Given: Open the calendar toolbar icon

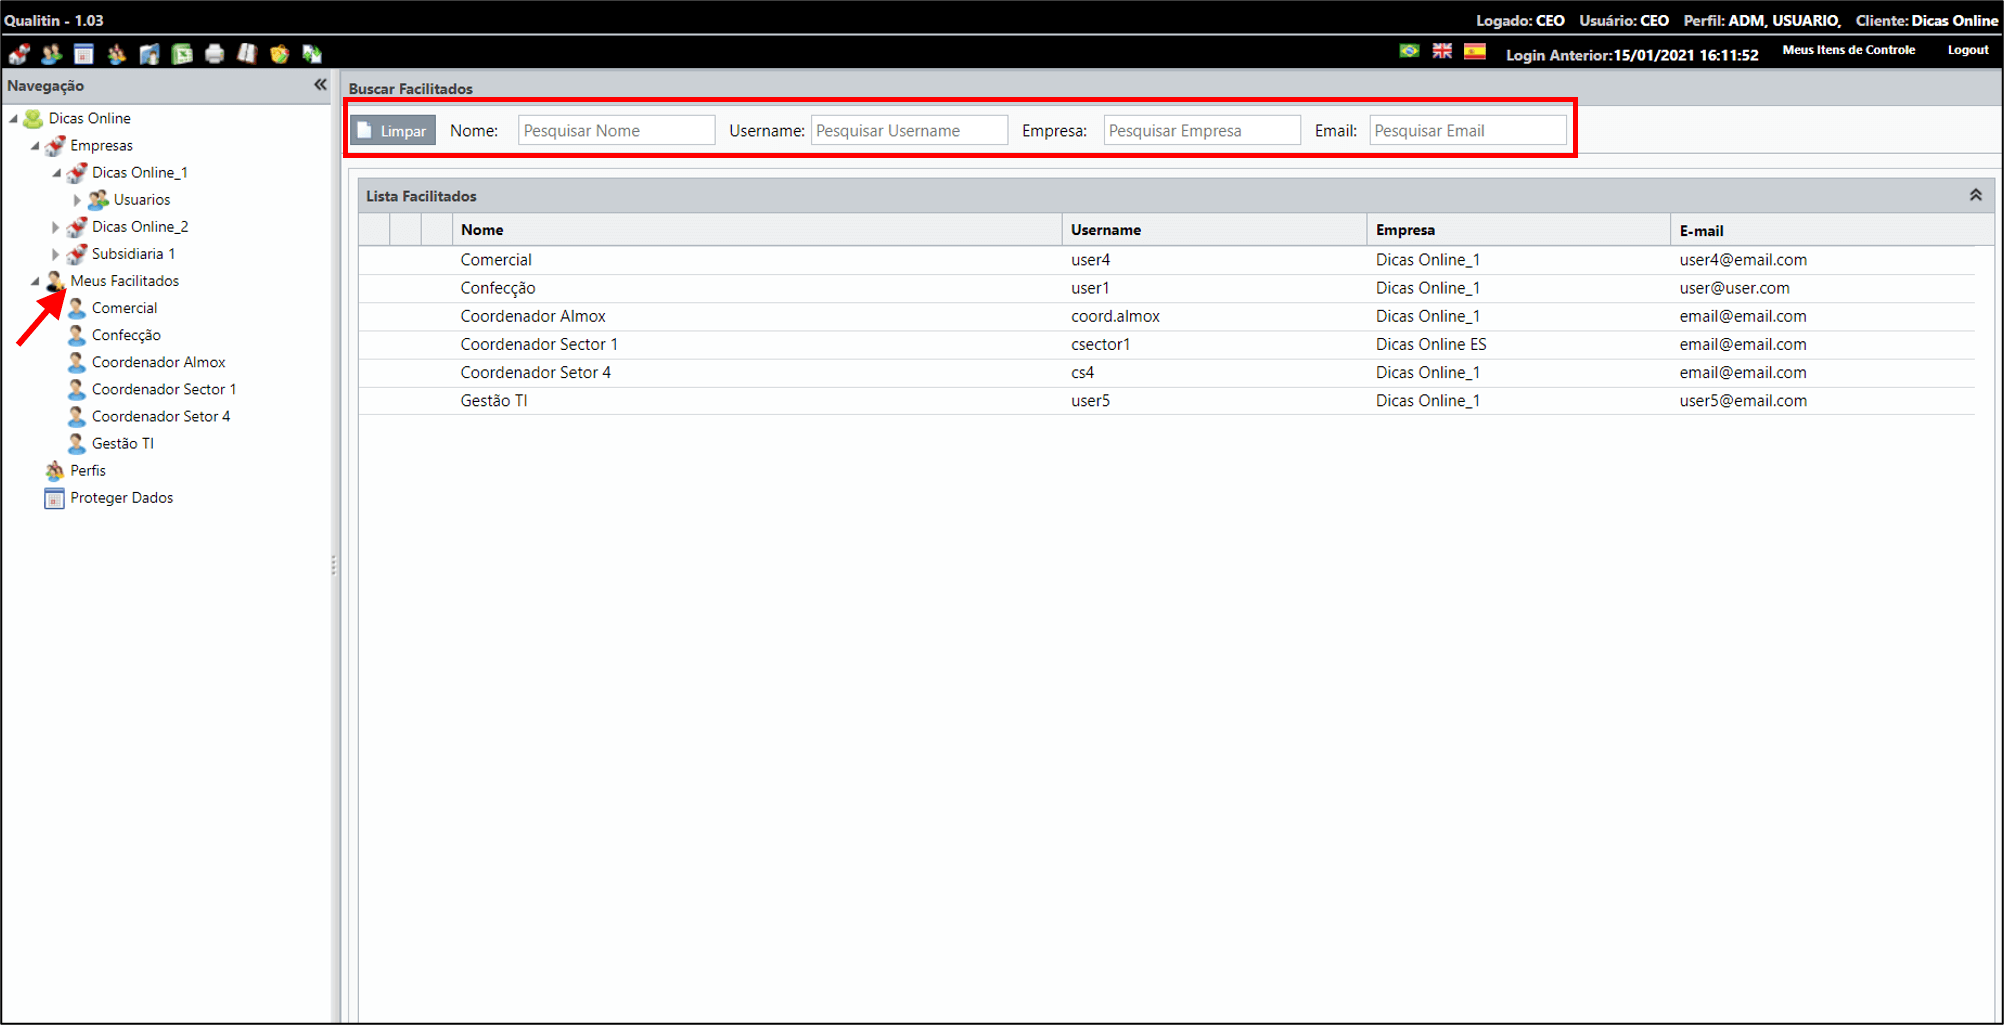Looking at the screenshot, I should 84,54.
